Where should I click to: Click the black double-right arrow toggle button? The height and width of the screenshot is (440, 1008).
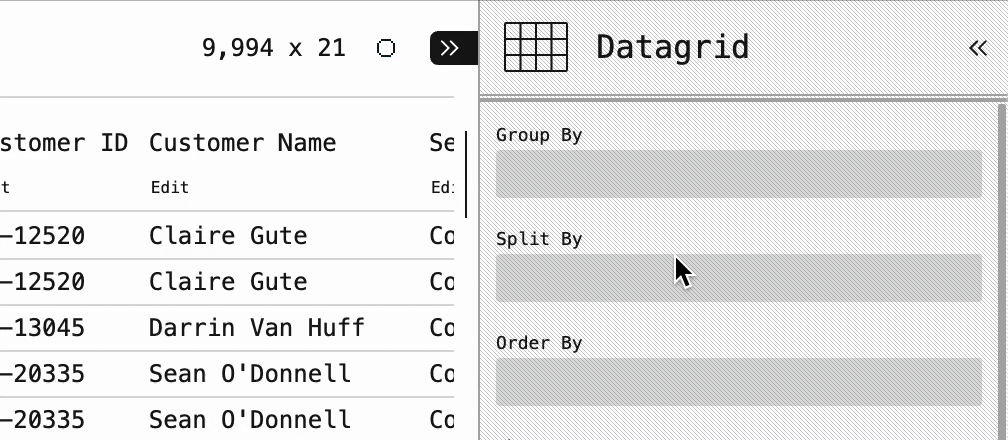tap(453, 48)
